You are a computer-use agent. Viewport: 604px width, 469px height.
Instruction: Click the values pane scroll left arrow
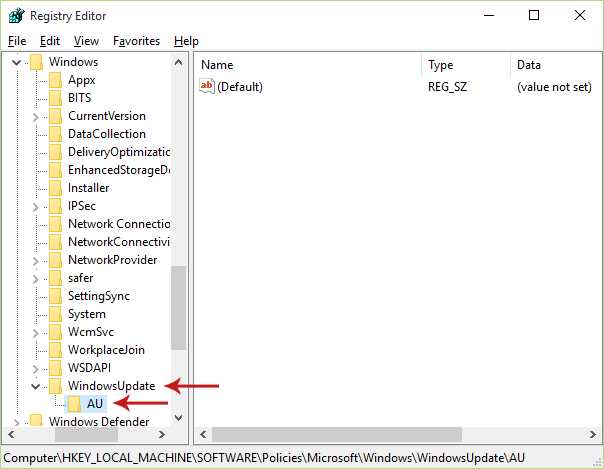click(x=203, y=434)
